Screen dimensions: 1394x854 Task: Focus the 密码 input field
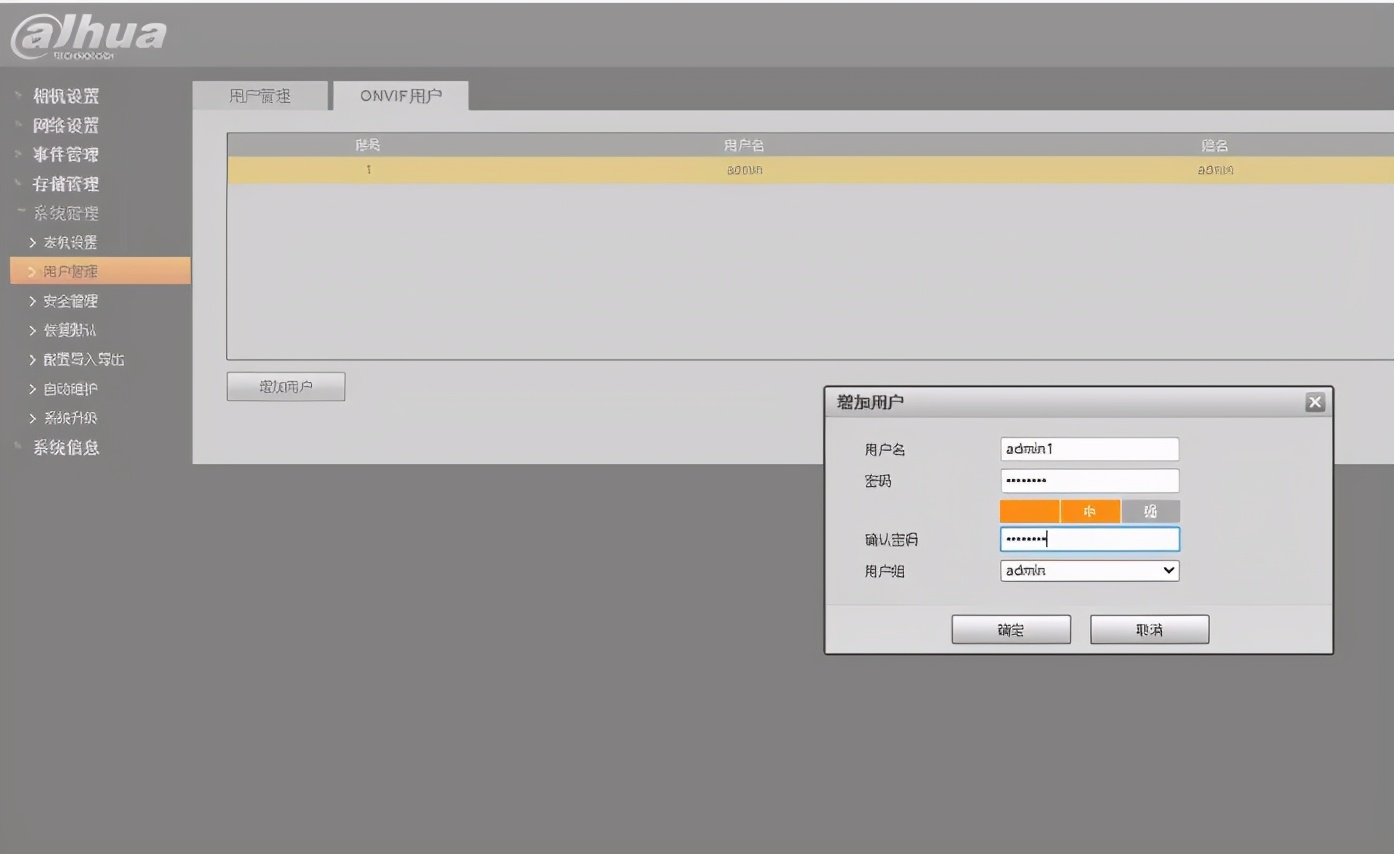point(1090,481)
